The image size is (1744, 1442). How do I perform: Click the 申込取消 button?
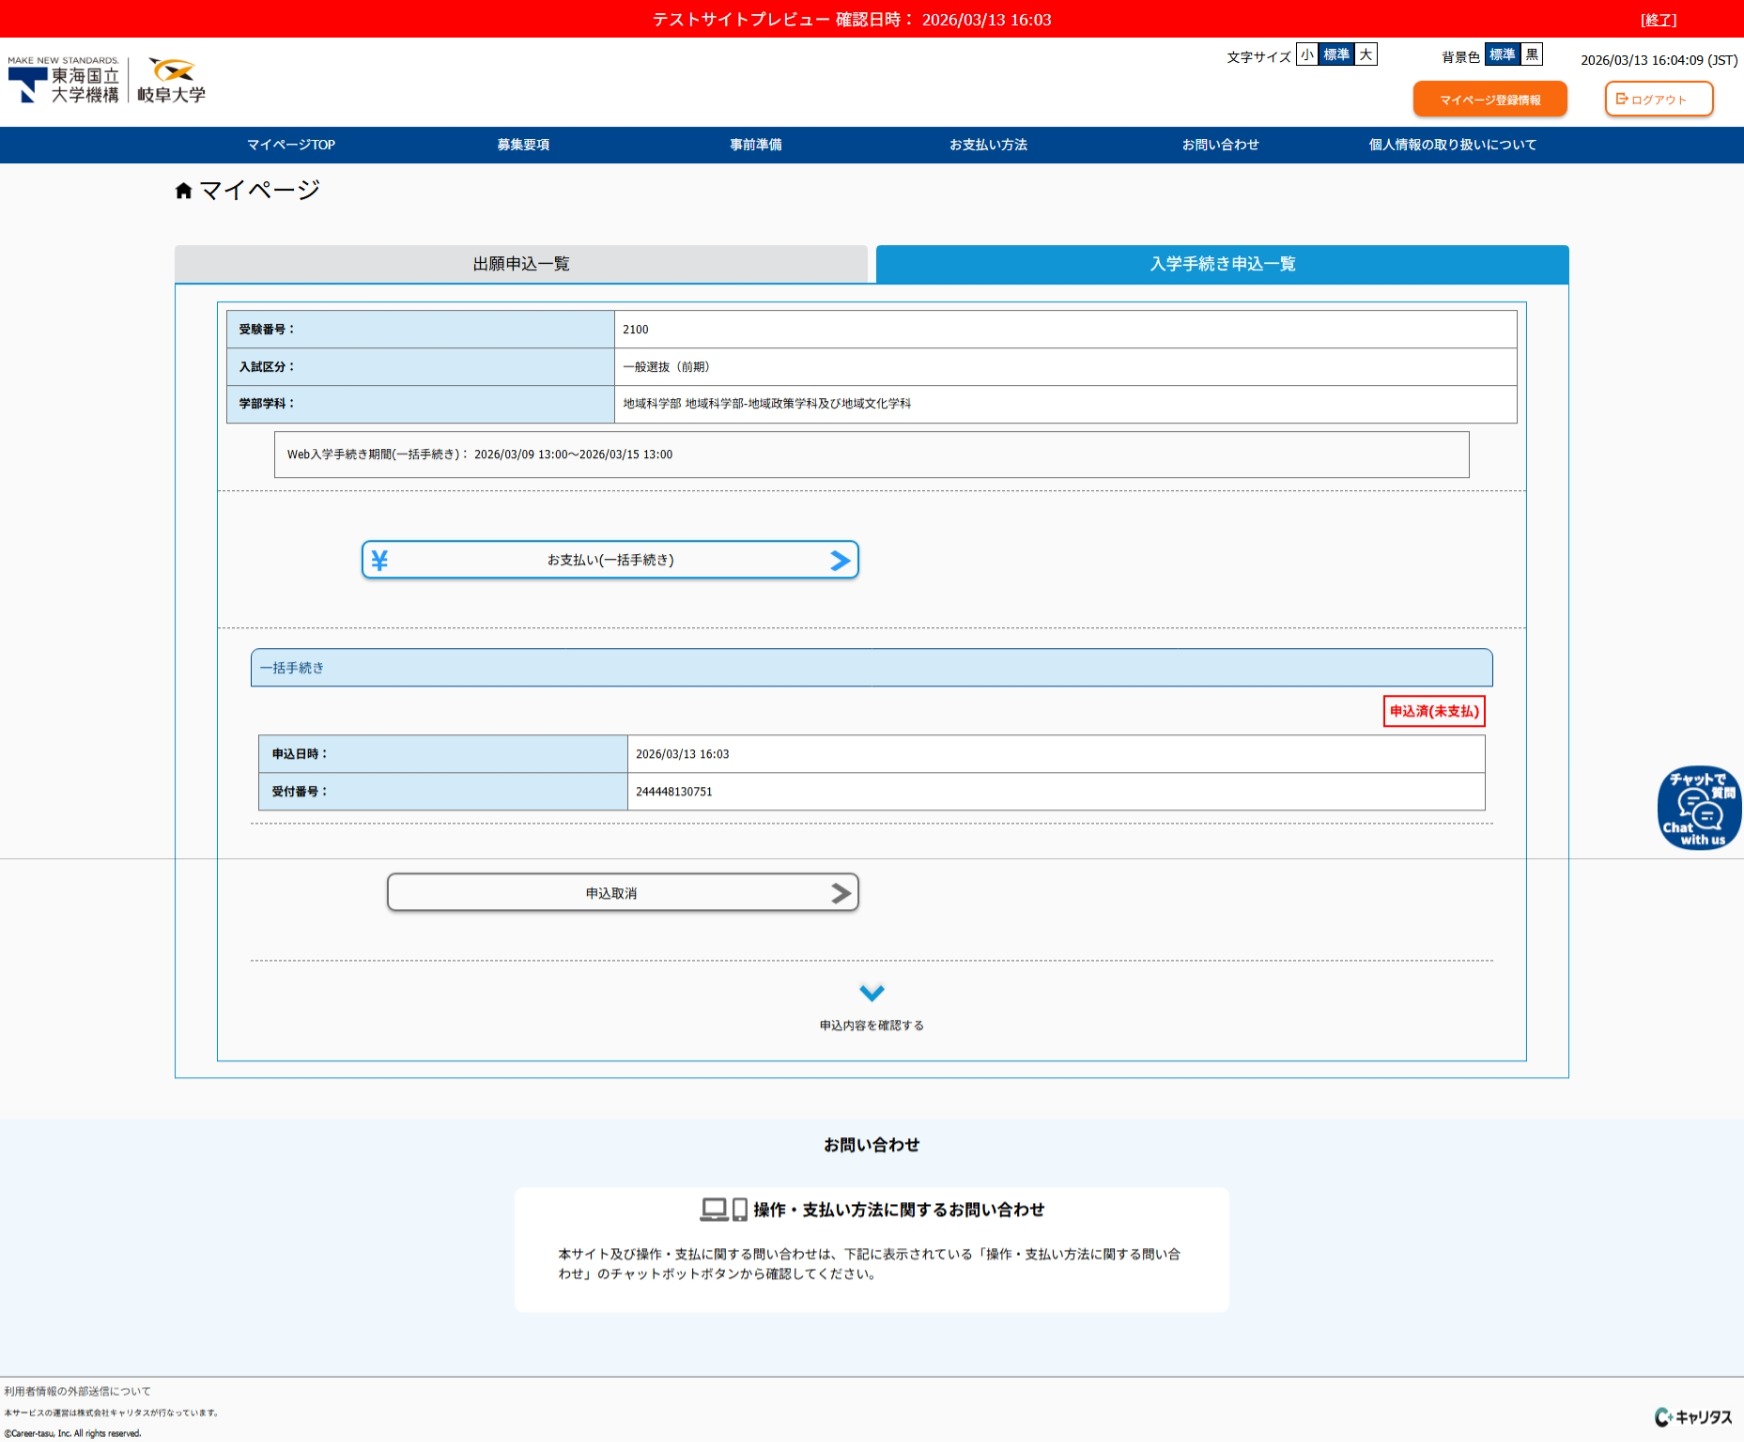coord(623,893)
